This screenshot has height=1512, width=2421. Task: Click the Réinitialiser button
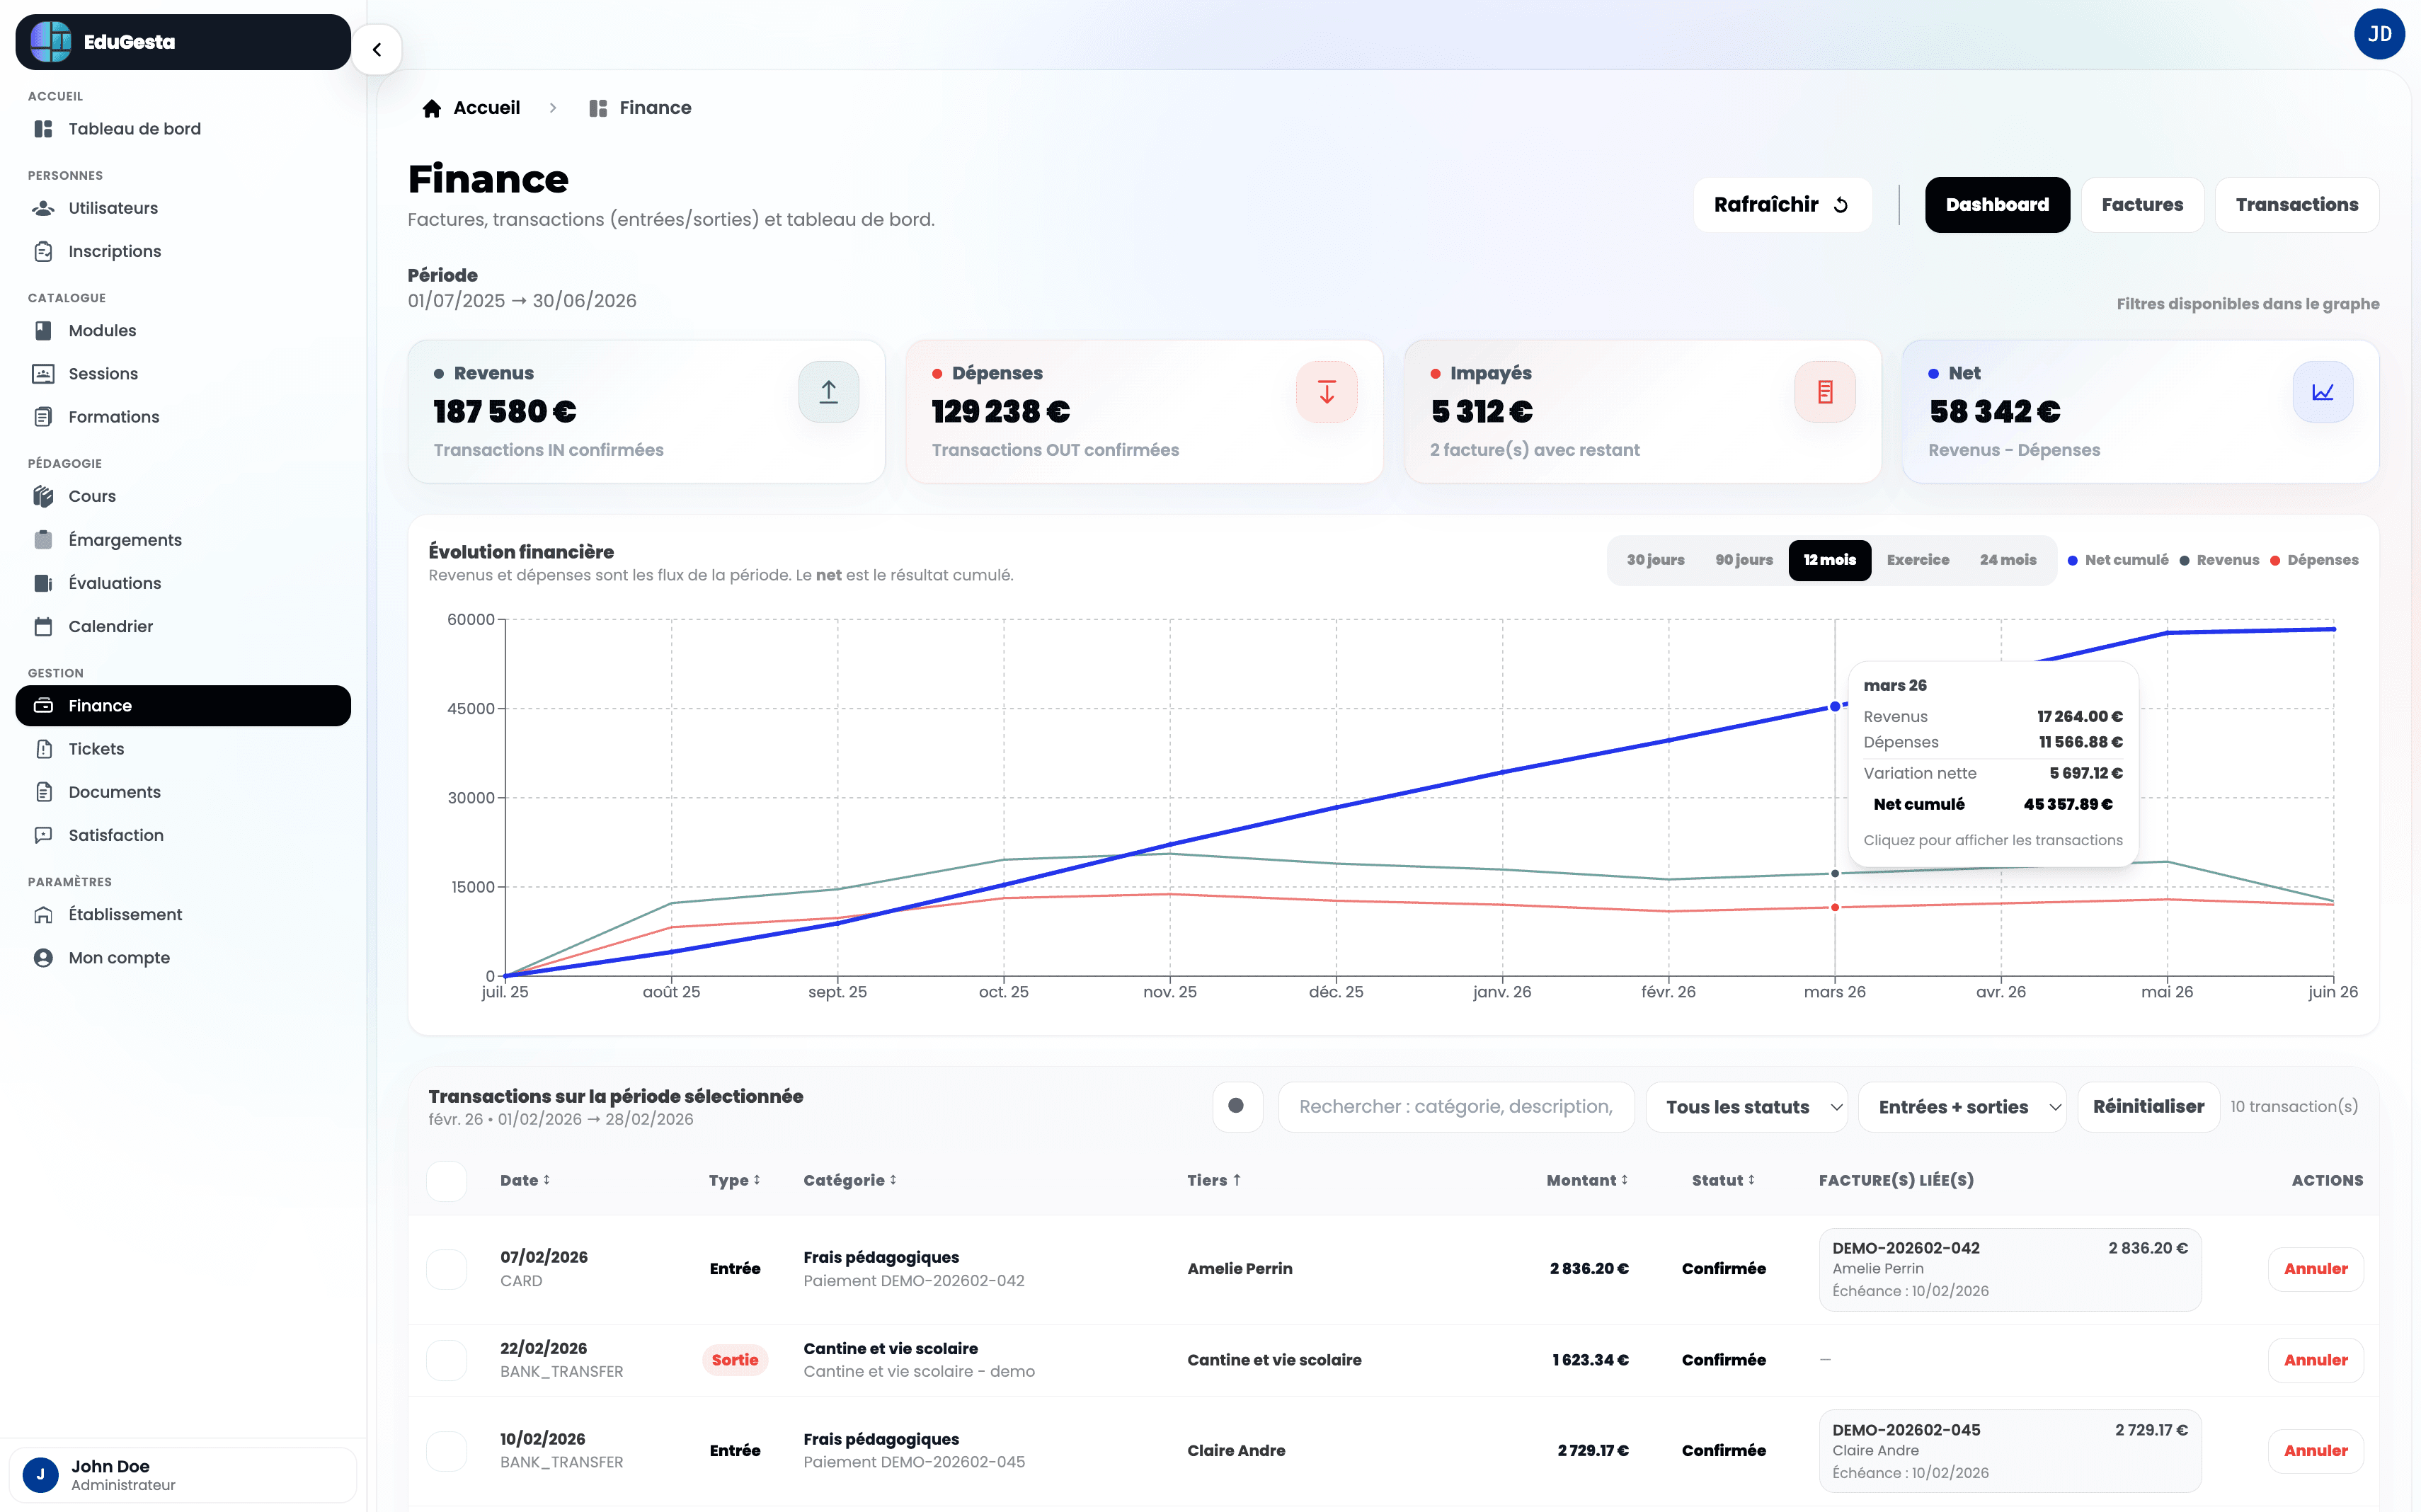coord(2148,1107)
